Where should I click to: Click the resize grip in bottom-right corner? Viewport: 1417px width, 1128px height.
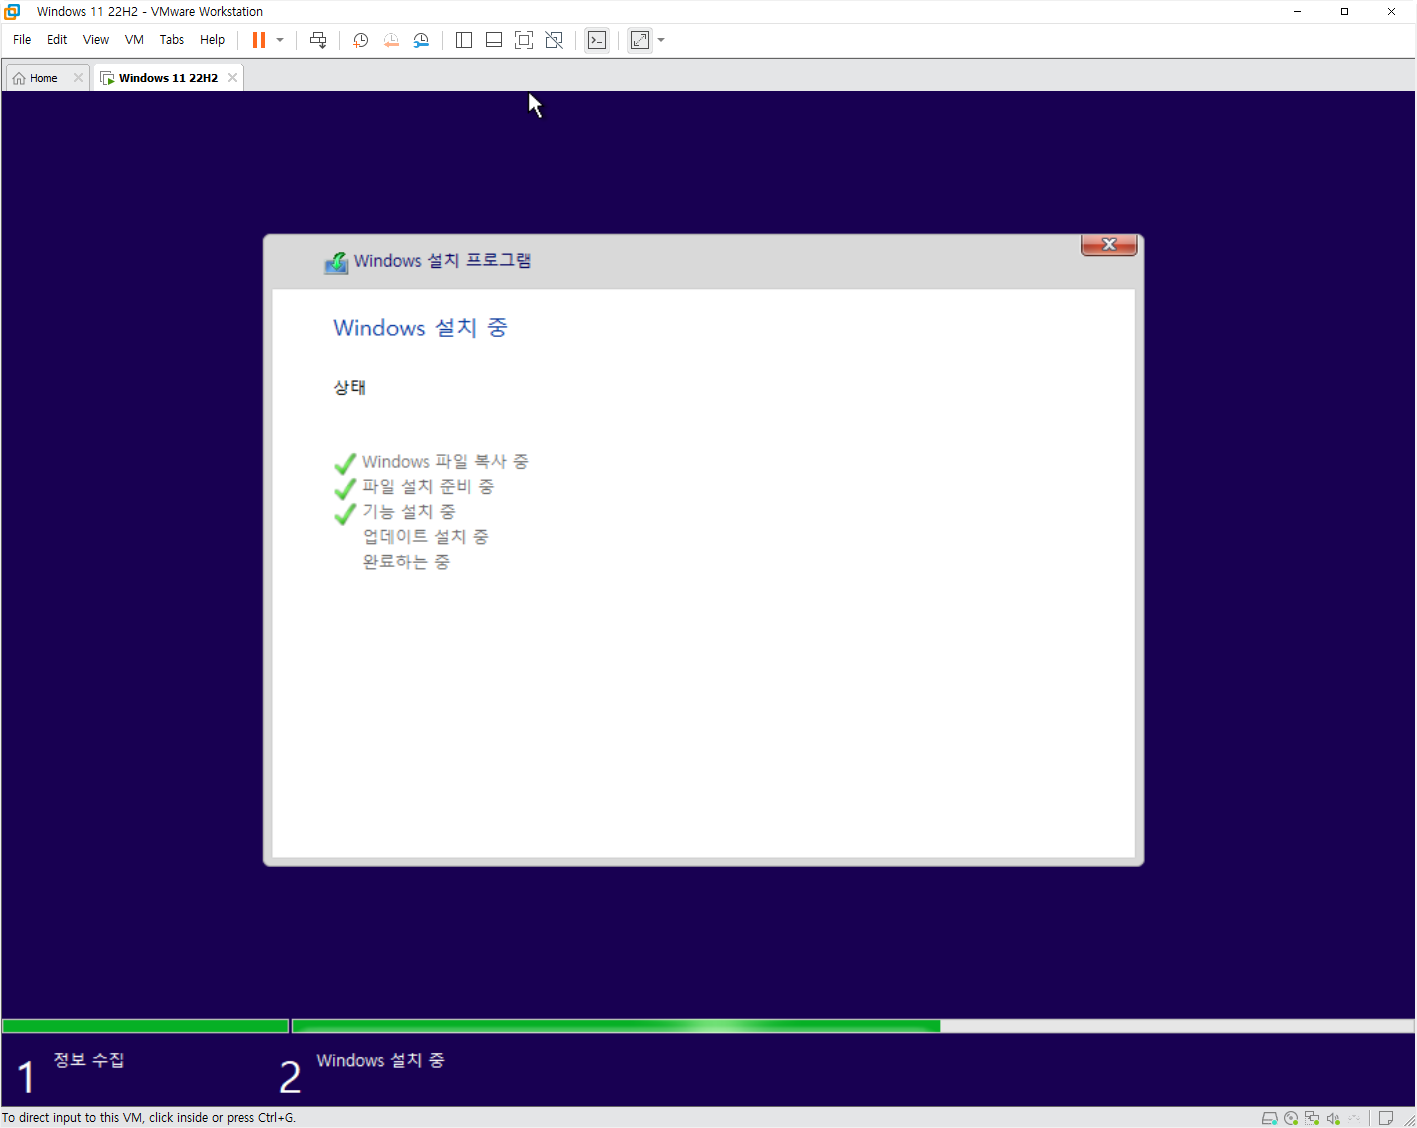point(1409,1120)
